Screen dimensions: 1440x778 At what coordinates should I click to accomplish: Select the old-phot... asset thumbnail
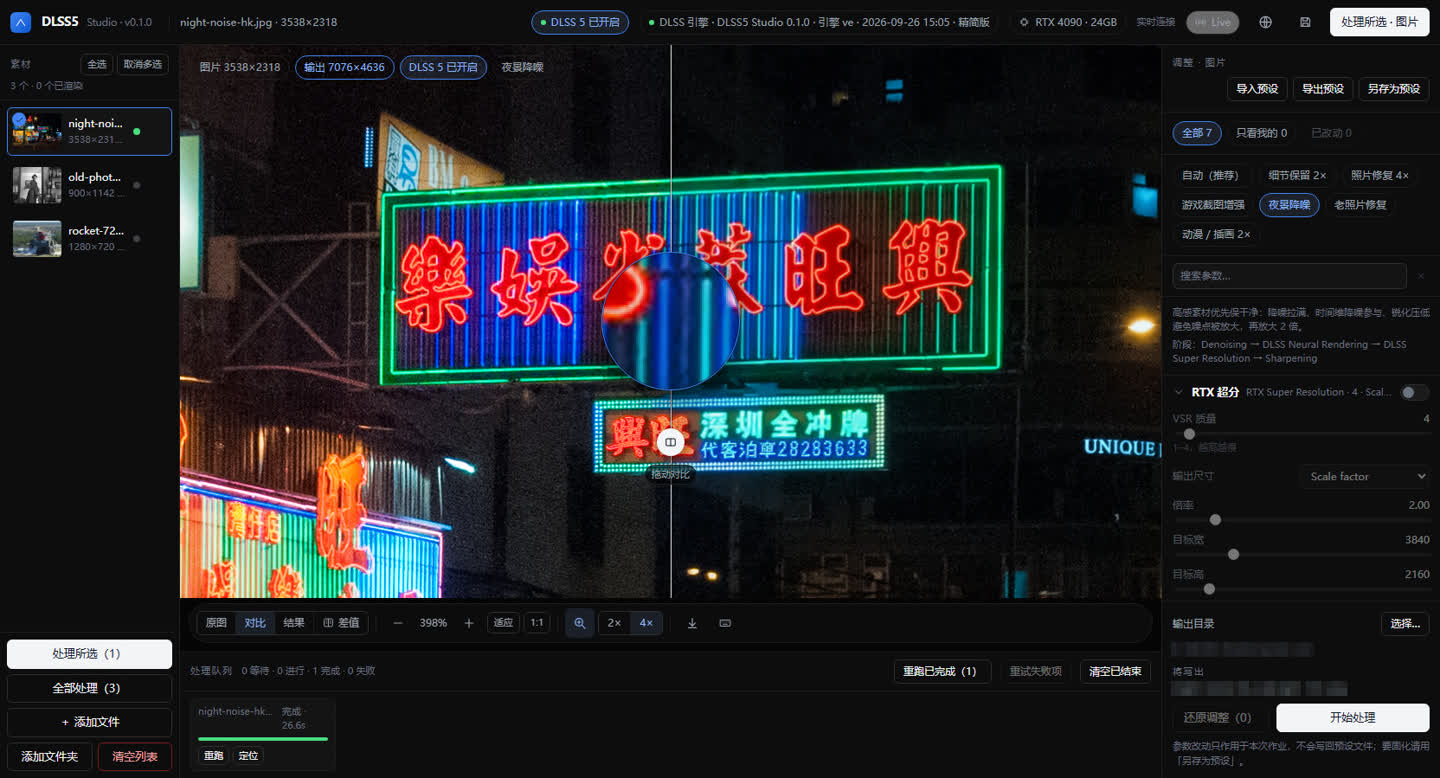pyautogui.click(x=37, y=185)
